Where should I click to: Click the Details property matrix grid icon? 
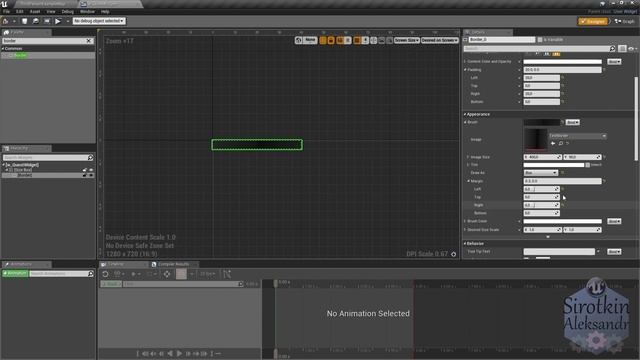[622, 49]
